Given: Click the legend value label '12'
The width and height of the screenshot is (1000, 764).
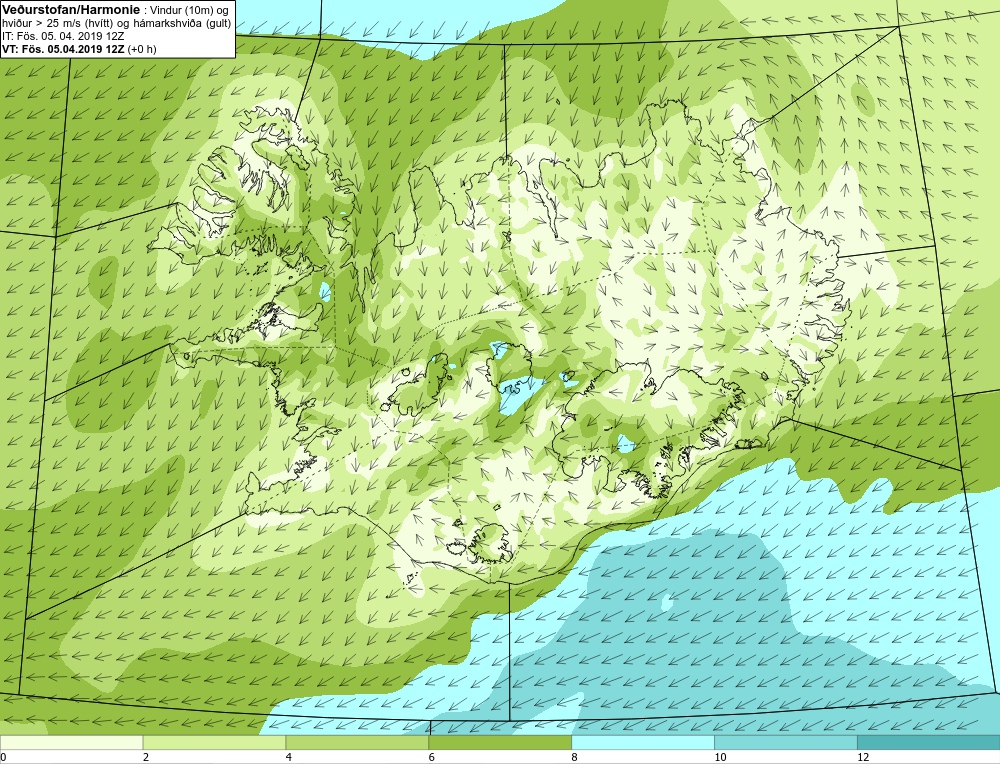Looking at the screenshot, I should pyautogui.click(x=863, y=757).
